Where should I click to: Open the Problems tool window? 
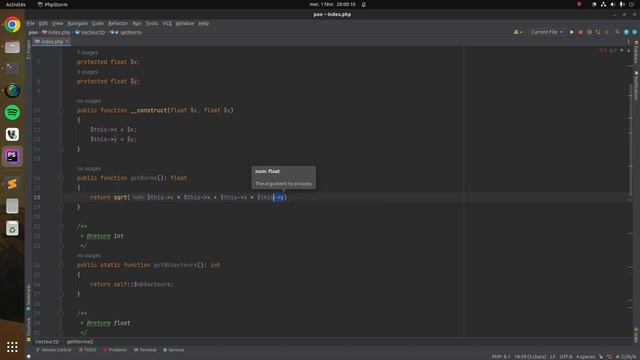pyautogui.click(x=115, y=350)
